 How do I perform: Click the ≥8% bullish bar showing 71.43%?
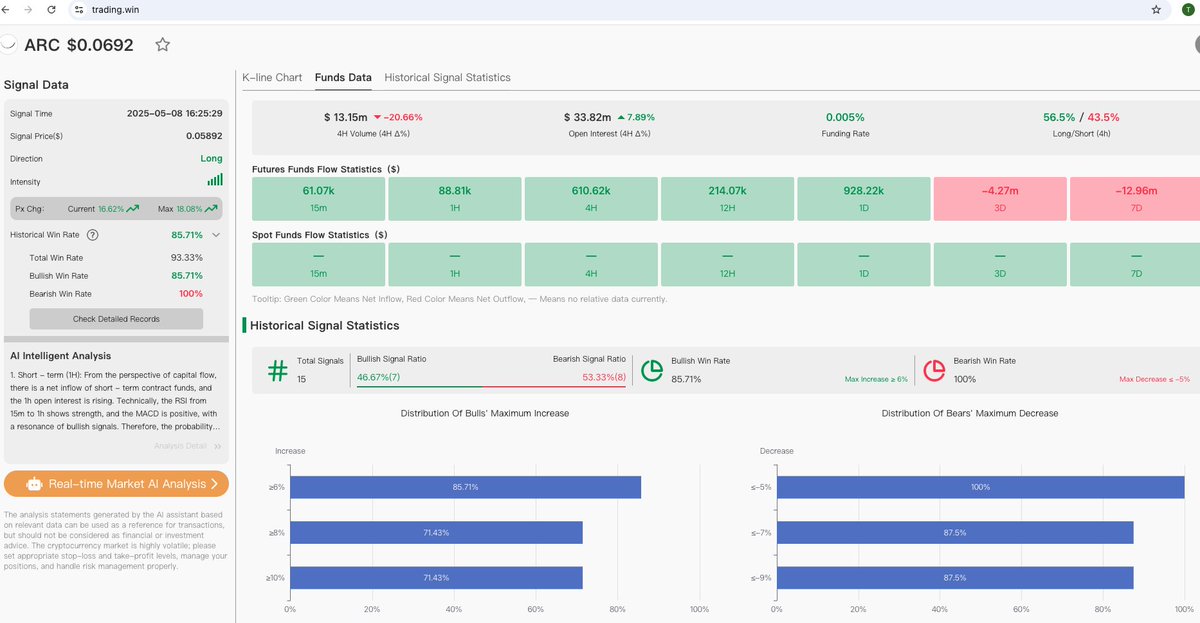(x=436, y=533)
